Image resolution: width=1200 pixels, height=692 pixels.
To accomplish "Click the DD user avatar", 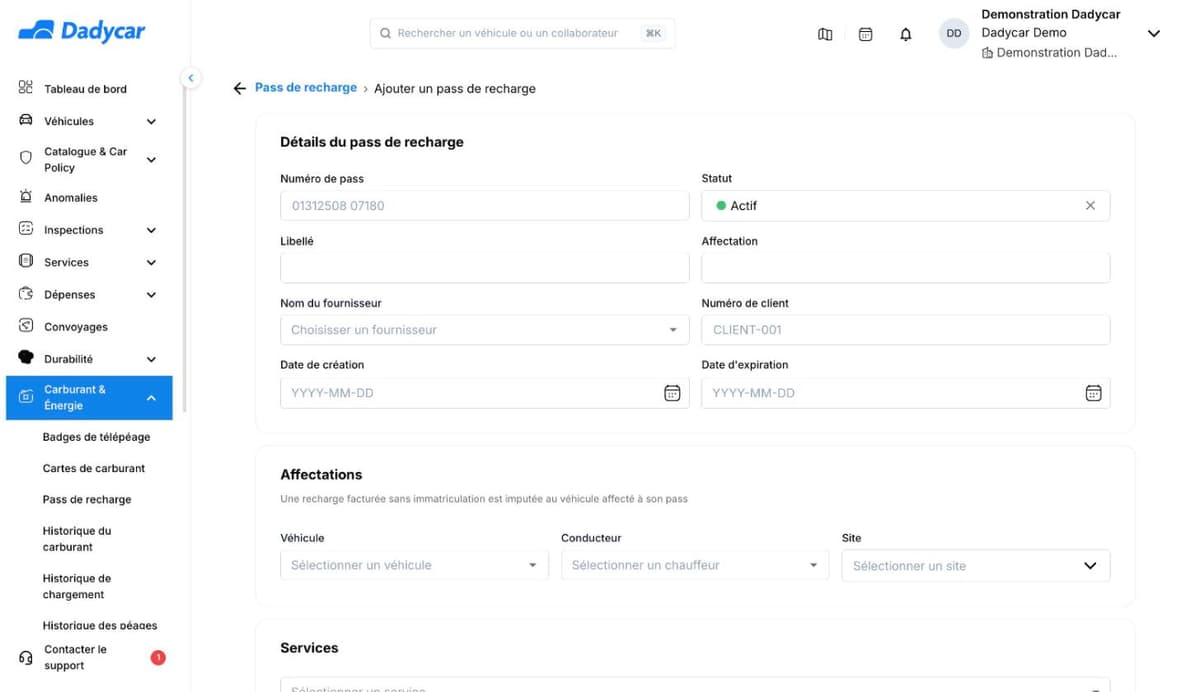I will pos(954,33).
